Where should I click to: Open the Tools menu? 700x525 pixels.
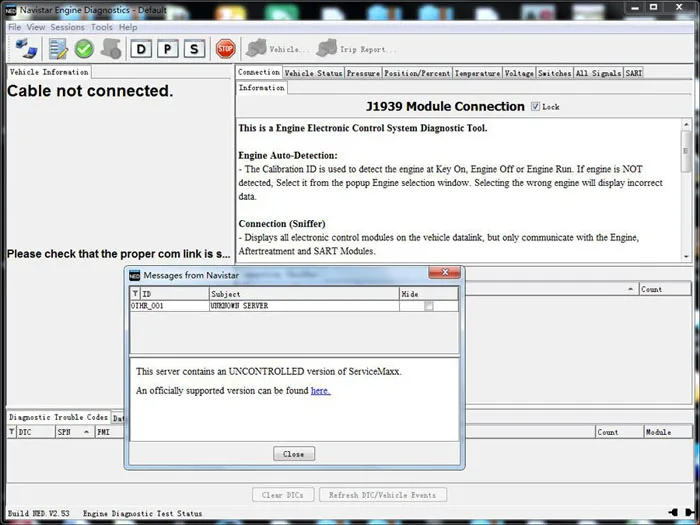(102, 27)
